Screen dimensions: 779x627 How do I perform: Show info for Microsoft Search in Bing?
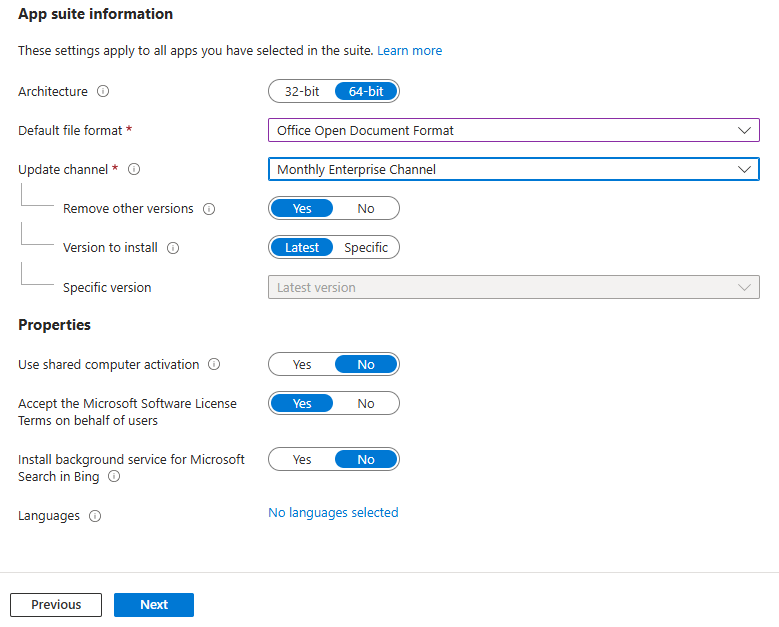[114, 476]
